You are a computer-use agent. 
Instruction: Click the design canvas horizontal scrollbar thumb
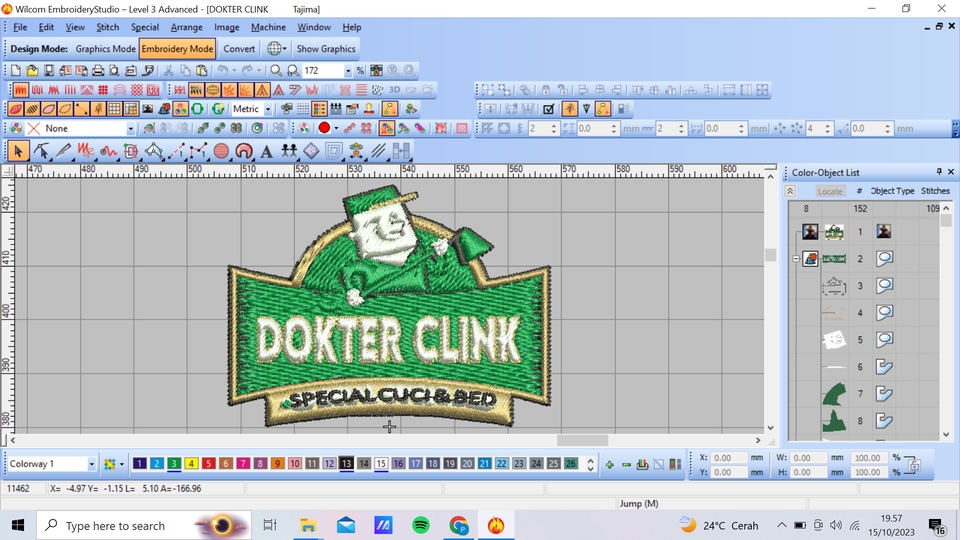point(582,440)
